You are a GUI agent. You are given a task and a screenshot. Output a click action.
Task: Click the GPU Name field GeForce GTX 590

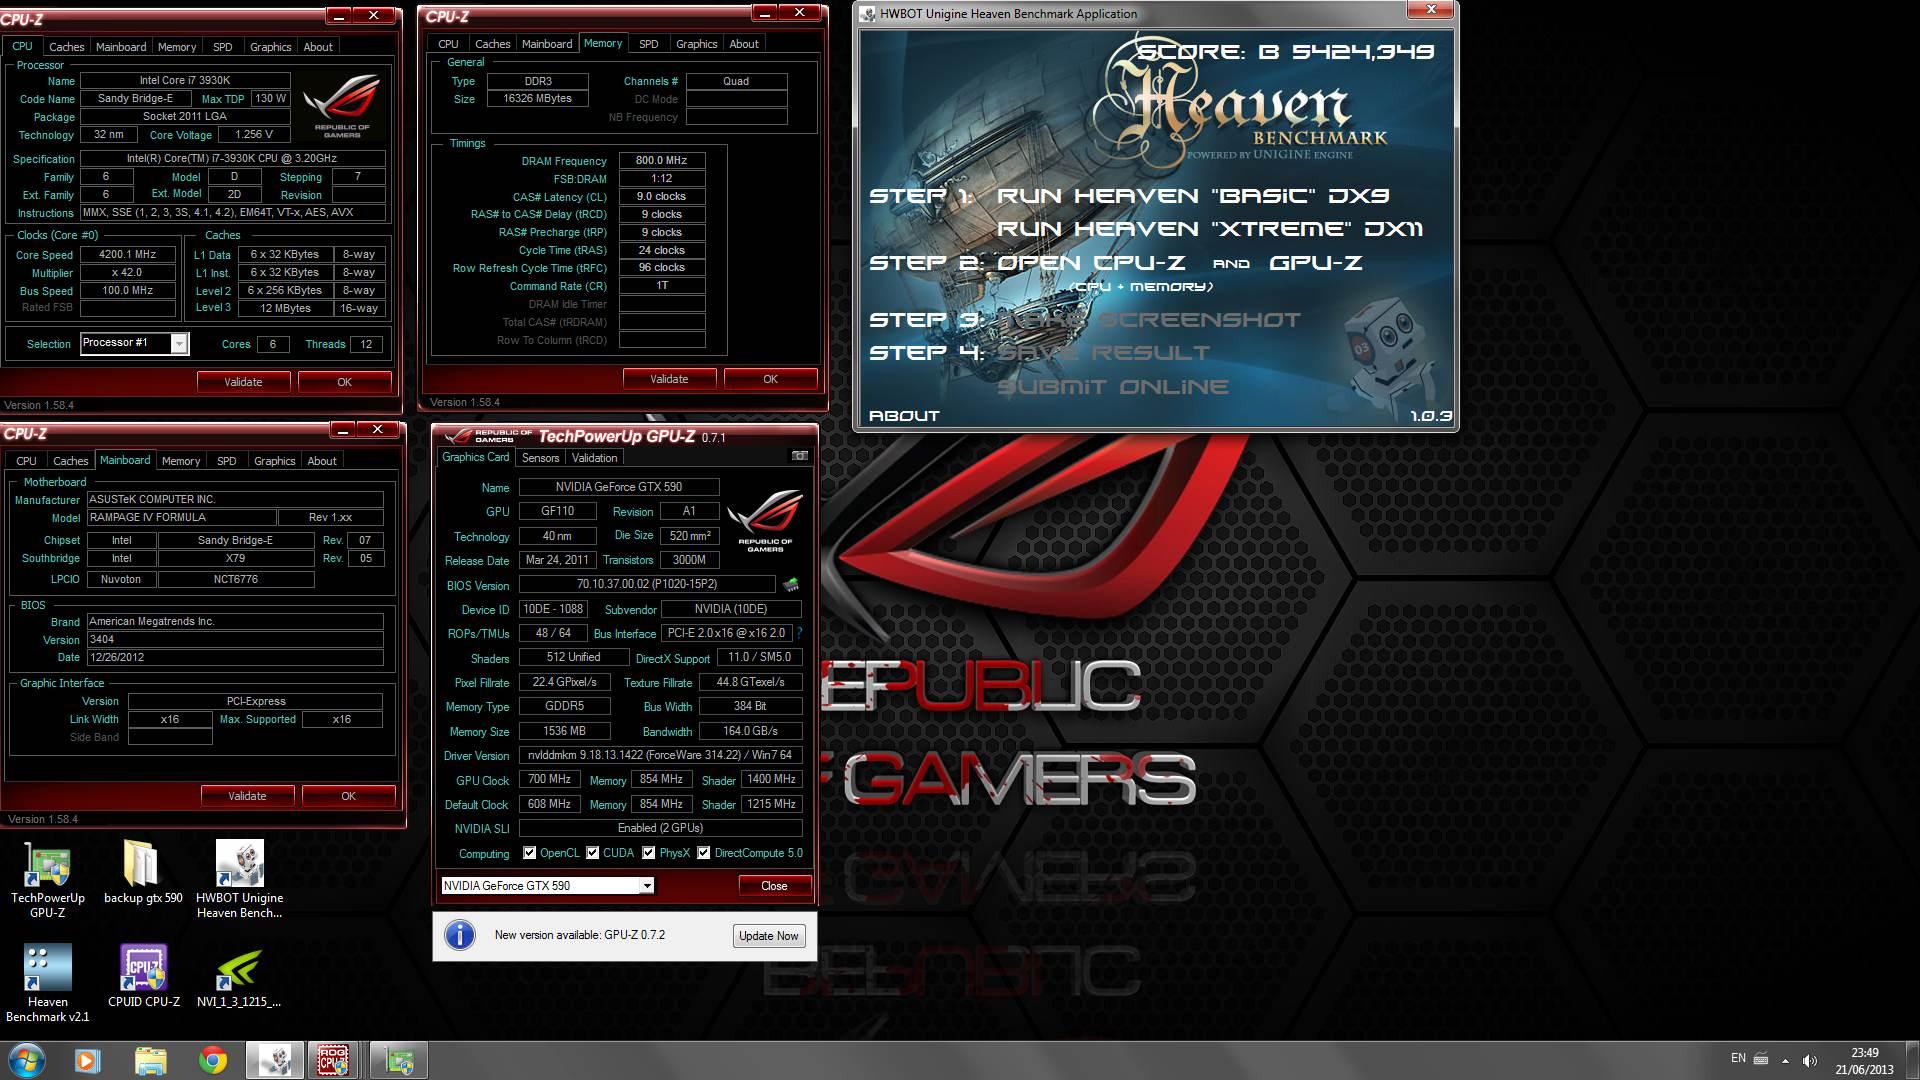(619, 487)
